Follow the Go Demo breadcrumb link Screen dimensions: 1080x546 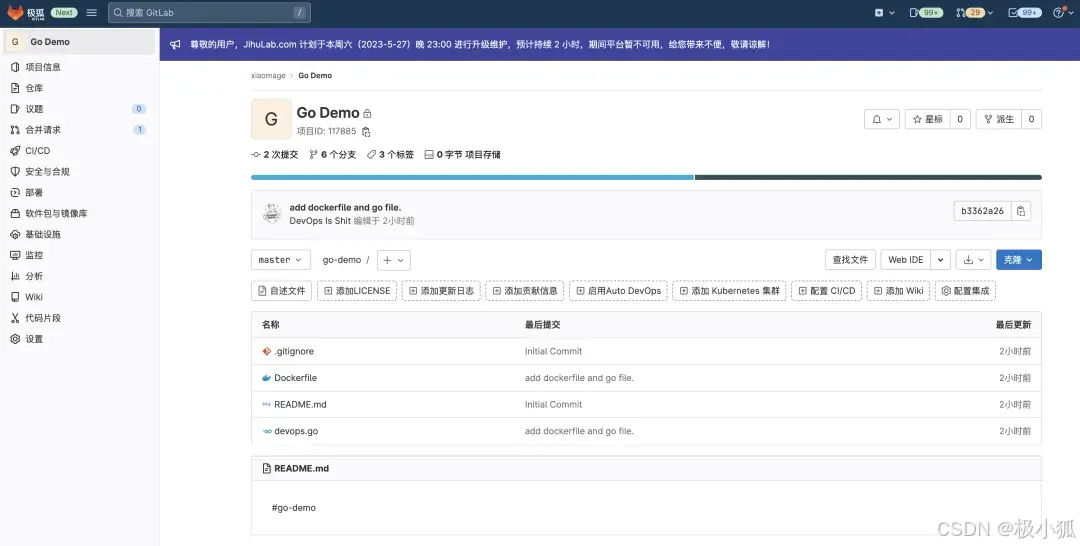(x=315, y=76)
